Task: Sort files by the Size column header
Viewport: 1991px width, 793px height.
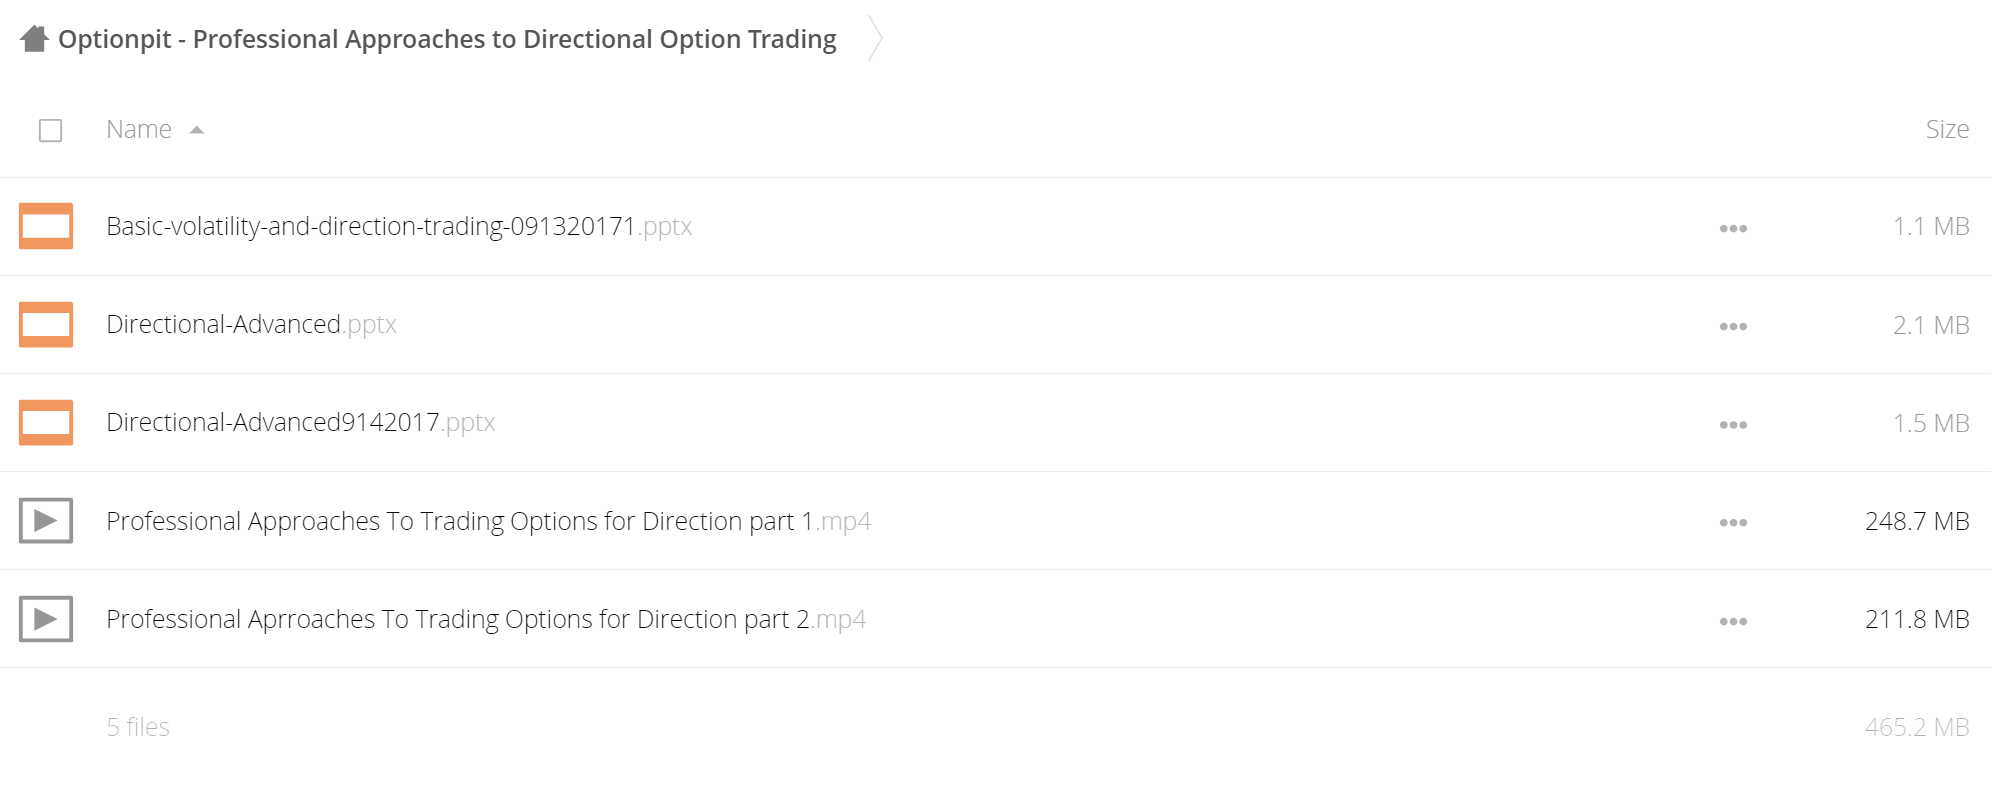Action: pos(1947,129)
